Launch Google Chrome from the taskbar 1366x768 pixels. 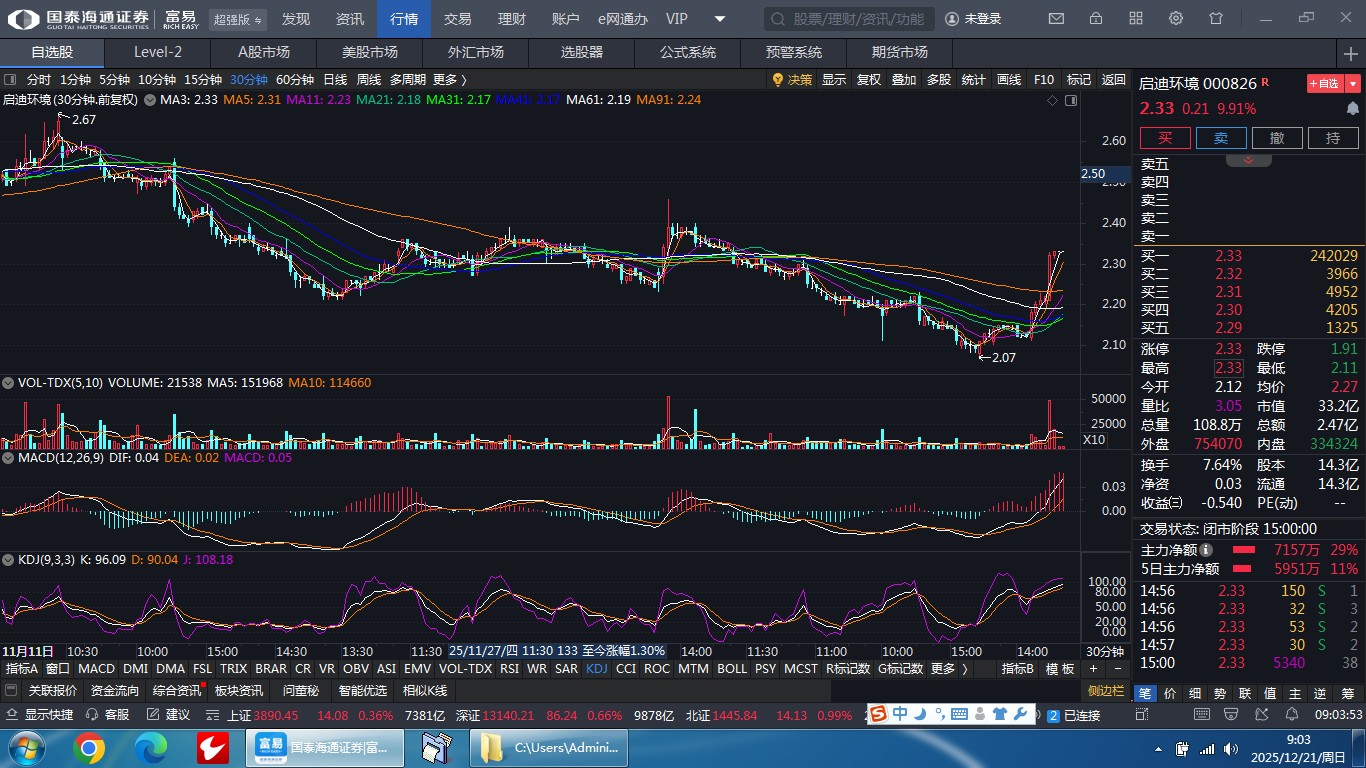pos(88,747)
